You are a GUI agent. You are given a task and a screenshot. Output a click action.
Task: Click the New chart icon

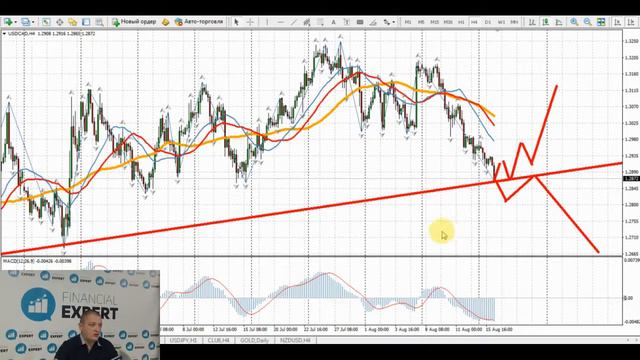coord(7,22)
